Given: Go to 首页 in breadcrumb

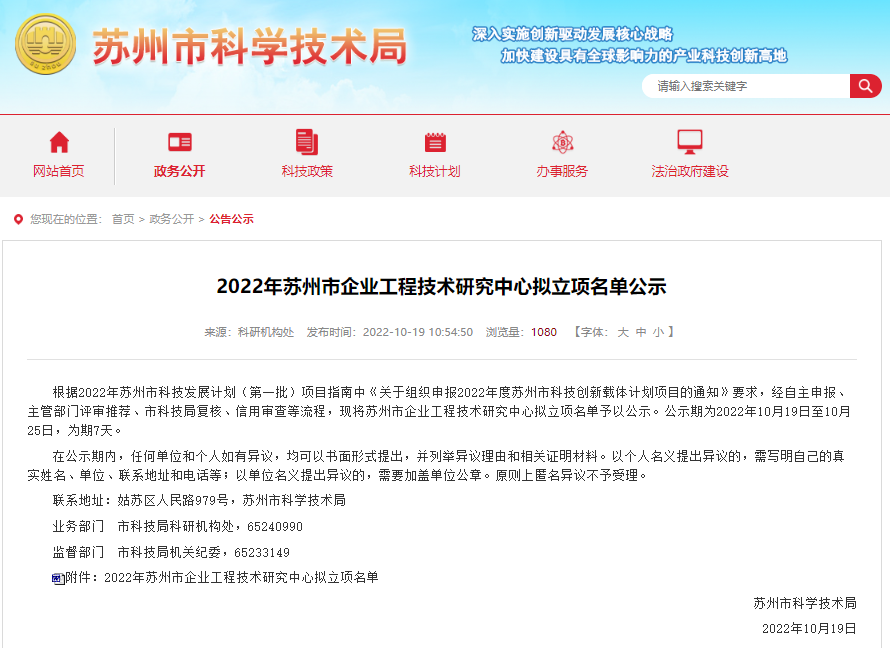Looking at the screenshot, I should coord(123,219).
